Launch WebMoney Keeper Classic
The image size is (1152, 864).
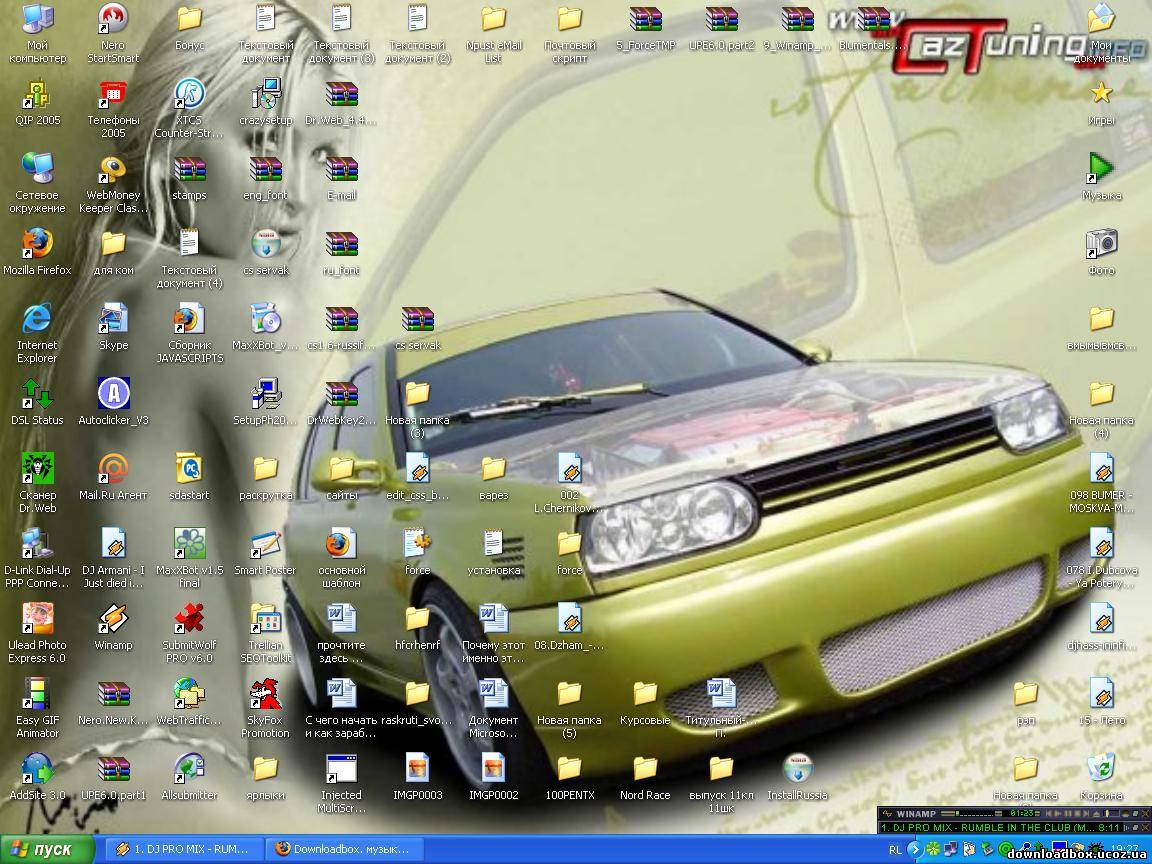tap(113, 183)
